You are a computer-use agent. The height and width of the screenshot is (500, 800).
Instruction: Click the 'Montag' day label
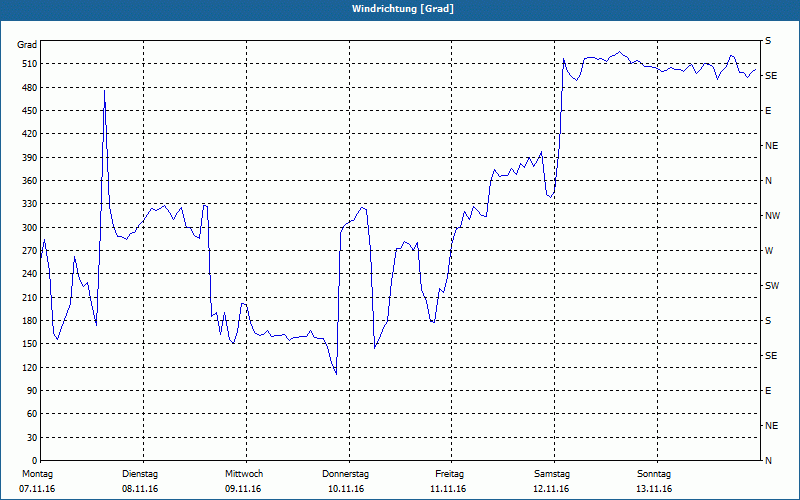(x=37, y=474)
